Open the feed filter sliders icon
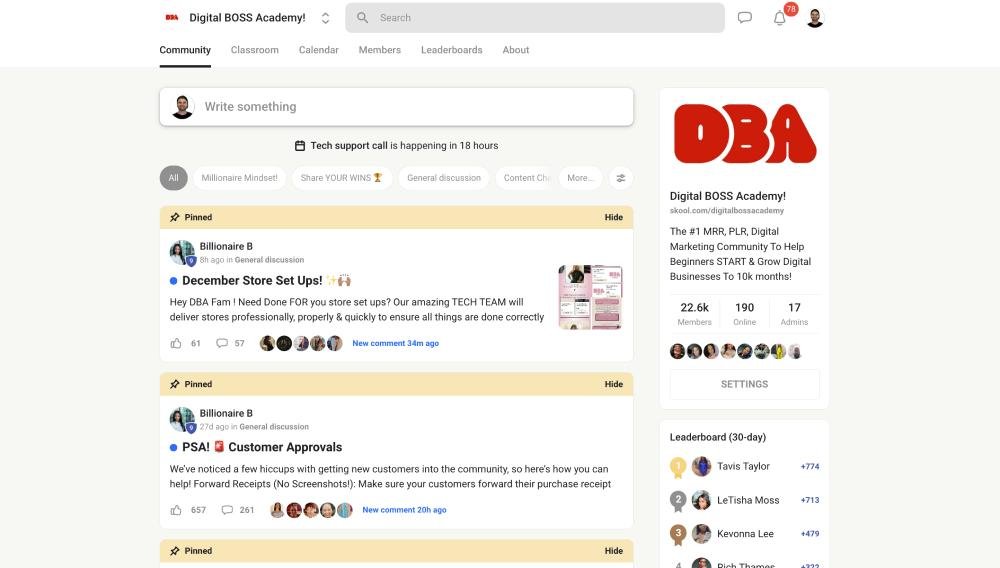 (621, 178)
